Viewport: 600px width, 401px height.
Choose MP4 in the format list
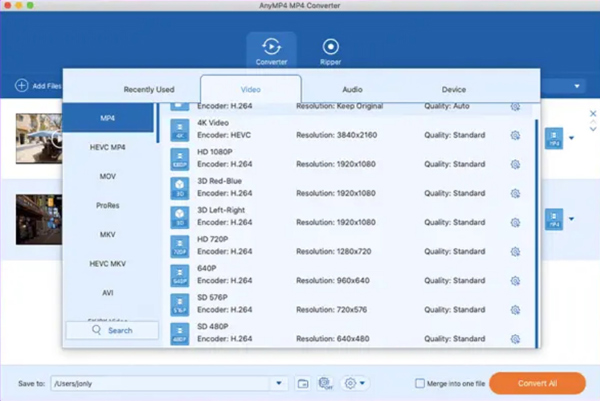[108, 118]
